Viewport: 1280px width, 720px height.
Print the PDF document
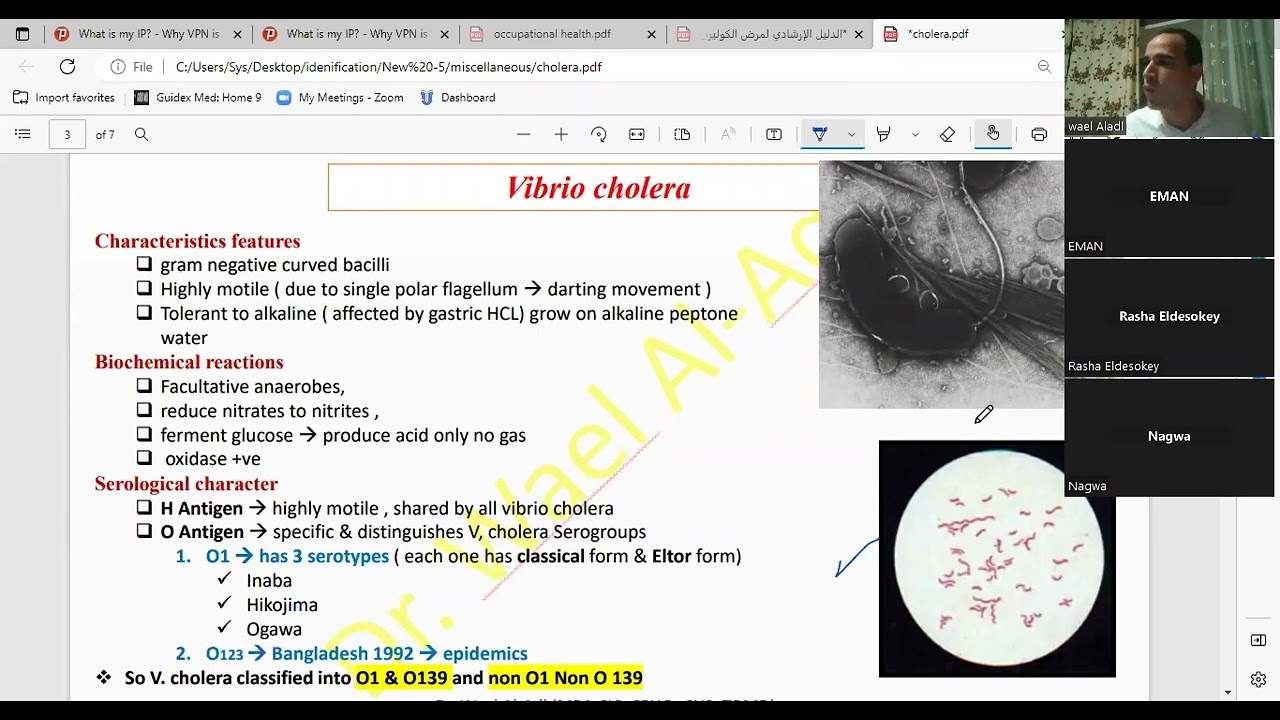[x=1039, y=134]
